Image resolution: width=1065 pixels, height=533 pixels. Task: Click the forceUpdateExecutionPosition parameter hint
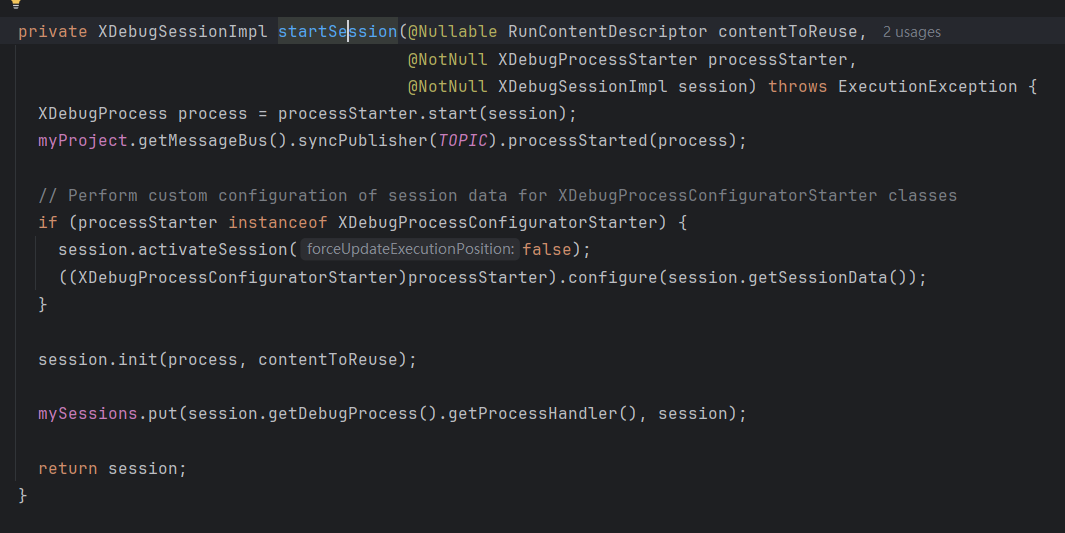click(410, 249)
